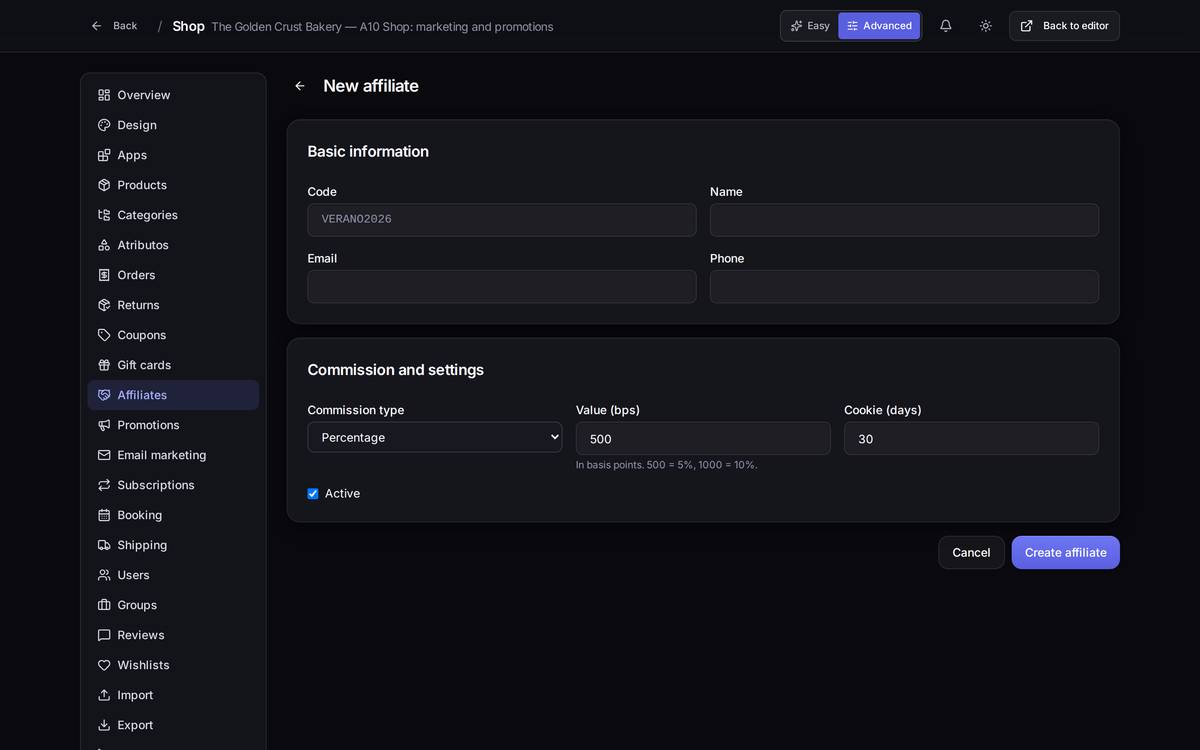This screenshot has width=1200, height=750.
Task: Click the Golden Crust Bakery title text
Action: [382, 27]
